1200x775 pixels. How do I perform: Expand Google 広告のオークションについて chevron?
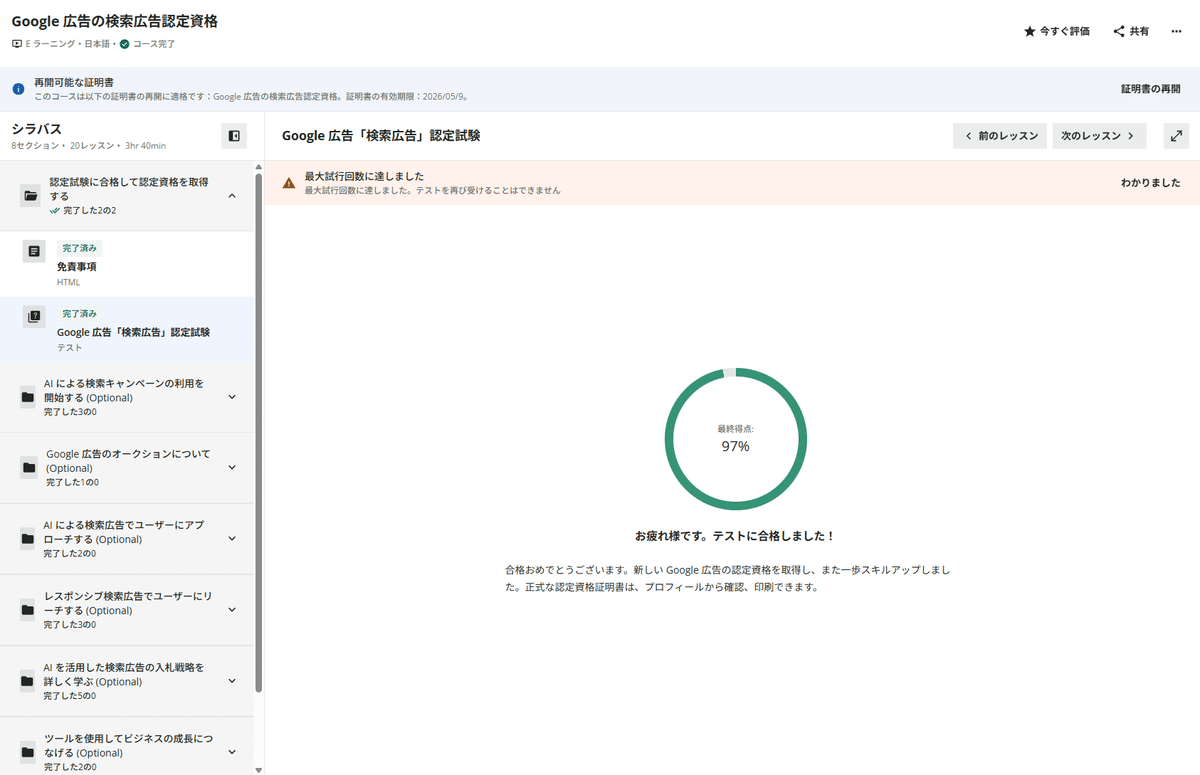click(x=232, y=467)
